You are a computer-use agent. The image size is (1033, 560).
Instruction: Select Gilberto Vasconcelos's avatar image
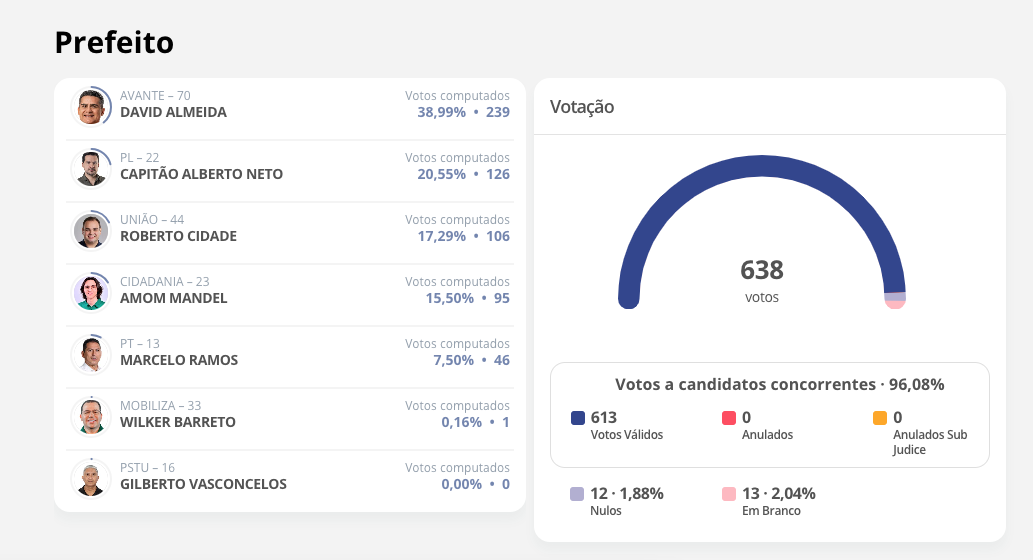pyautogui.click(x=91, y=478)
